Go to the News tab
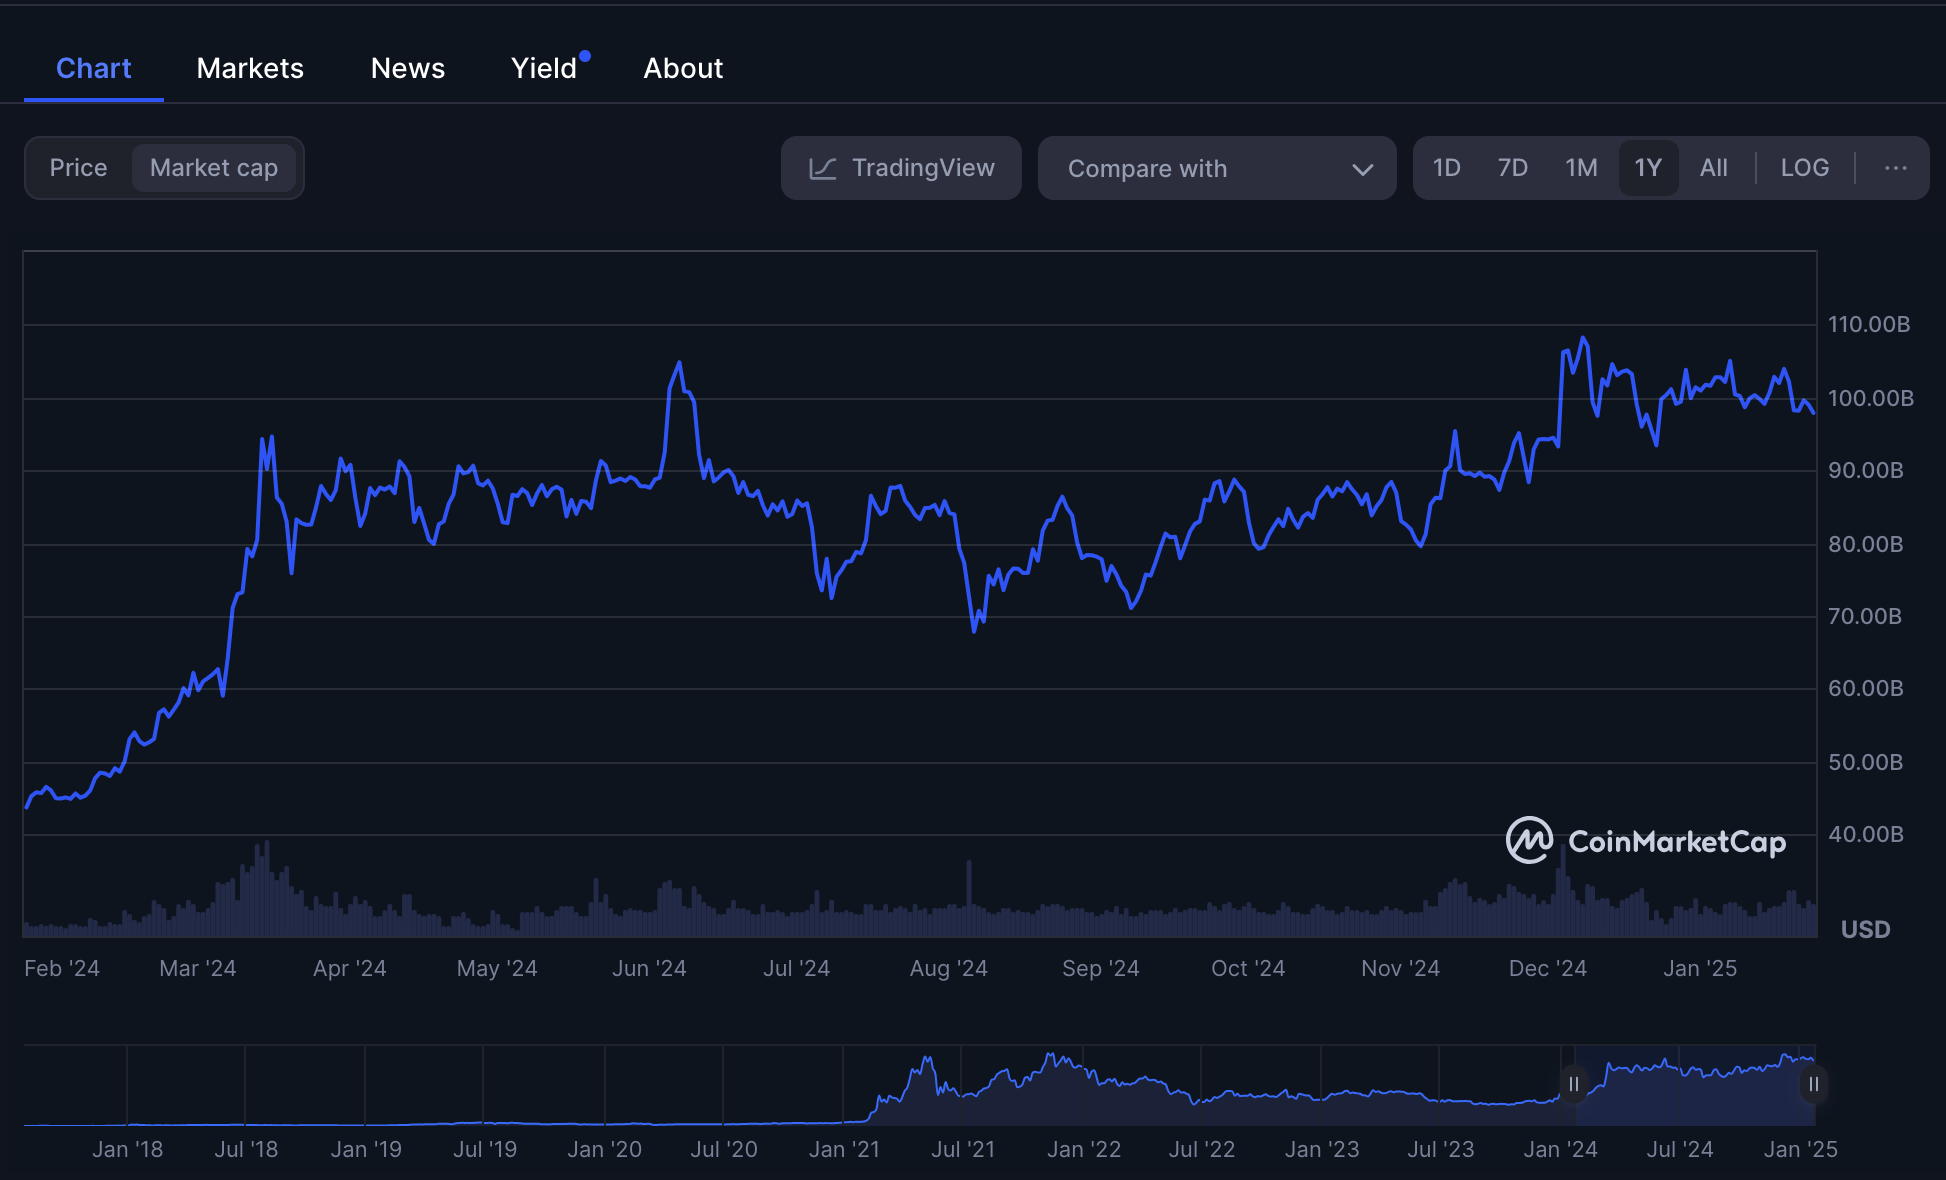The image size is (1946, 1180). (408, 68)
